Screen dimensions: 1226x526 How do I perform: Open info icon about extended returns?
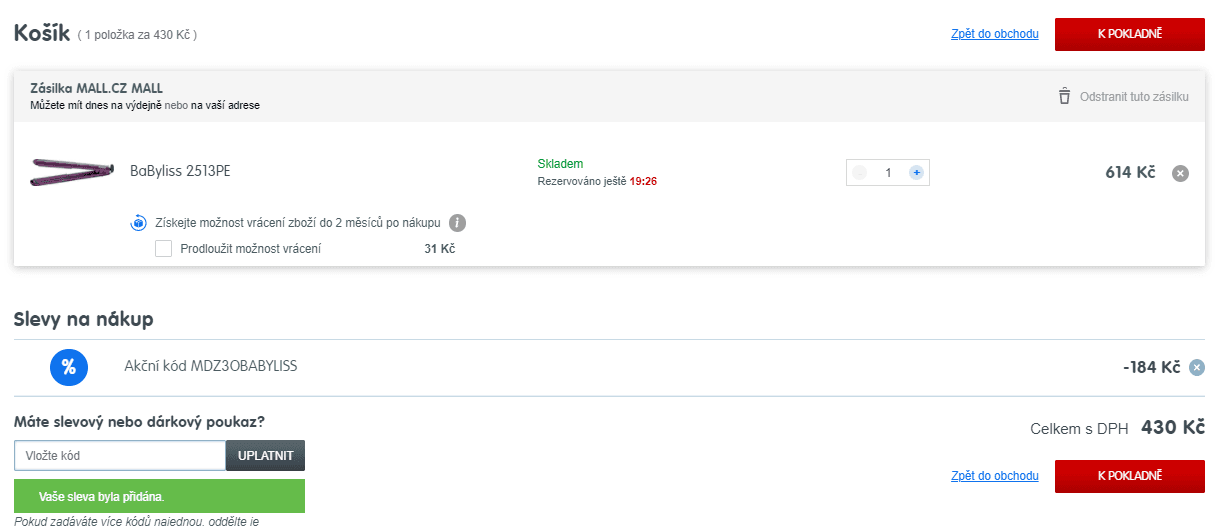458,223
